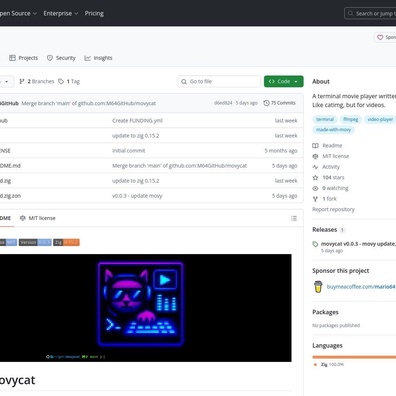Click the Insights graph icon
396x396 pixels.
87,58
